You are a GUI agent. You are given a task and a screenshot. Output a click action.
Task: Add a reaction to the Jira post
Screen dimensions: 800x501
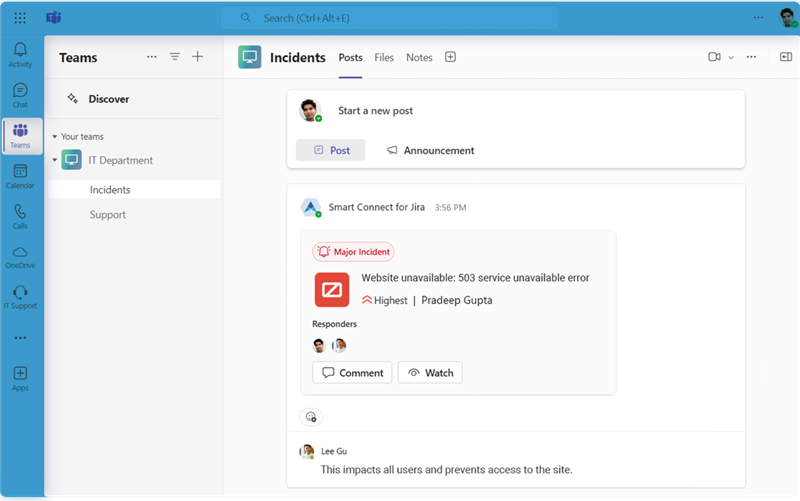coord(311,417)
